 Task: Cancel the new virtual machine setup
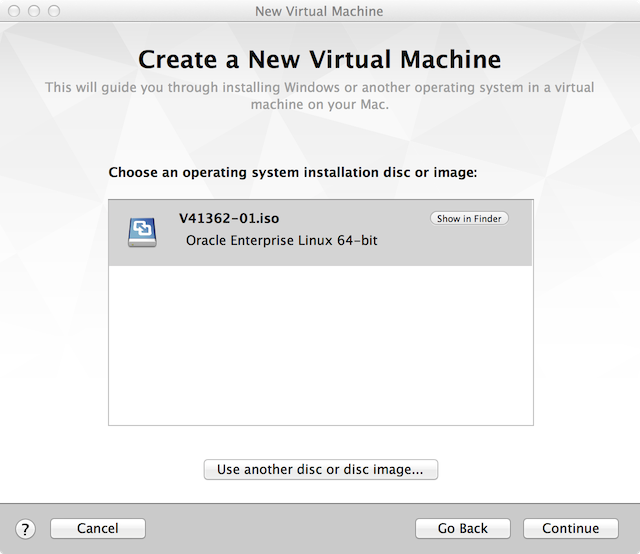coord(98,528)
